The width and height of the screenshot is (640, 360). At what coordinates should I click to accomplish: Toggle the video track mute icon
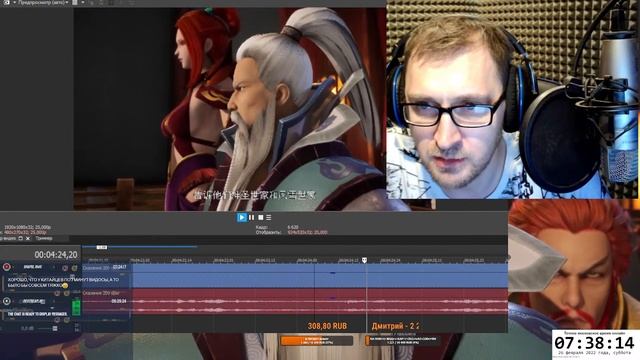point(65,268)
